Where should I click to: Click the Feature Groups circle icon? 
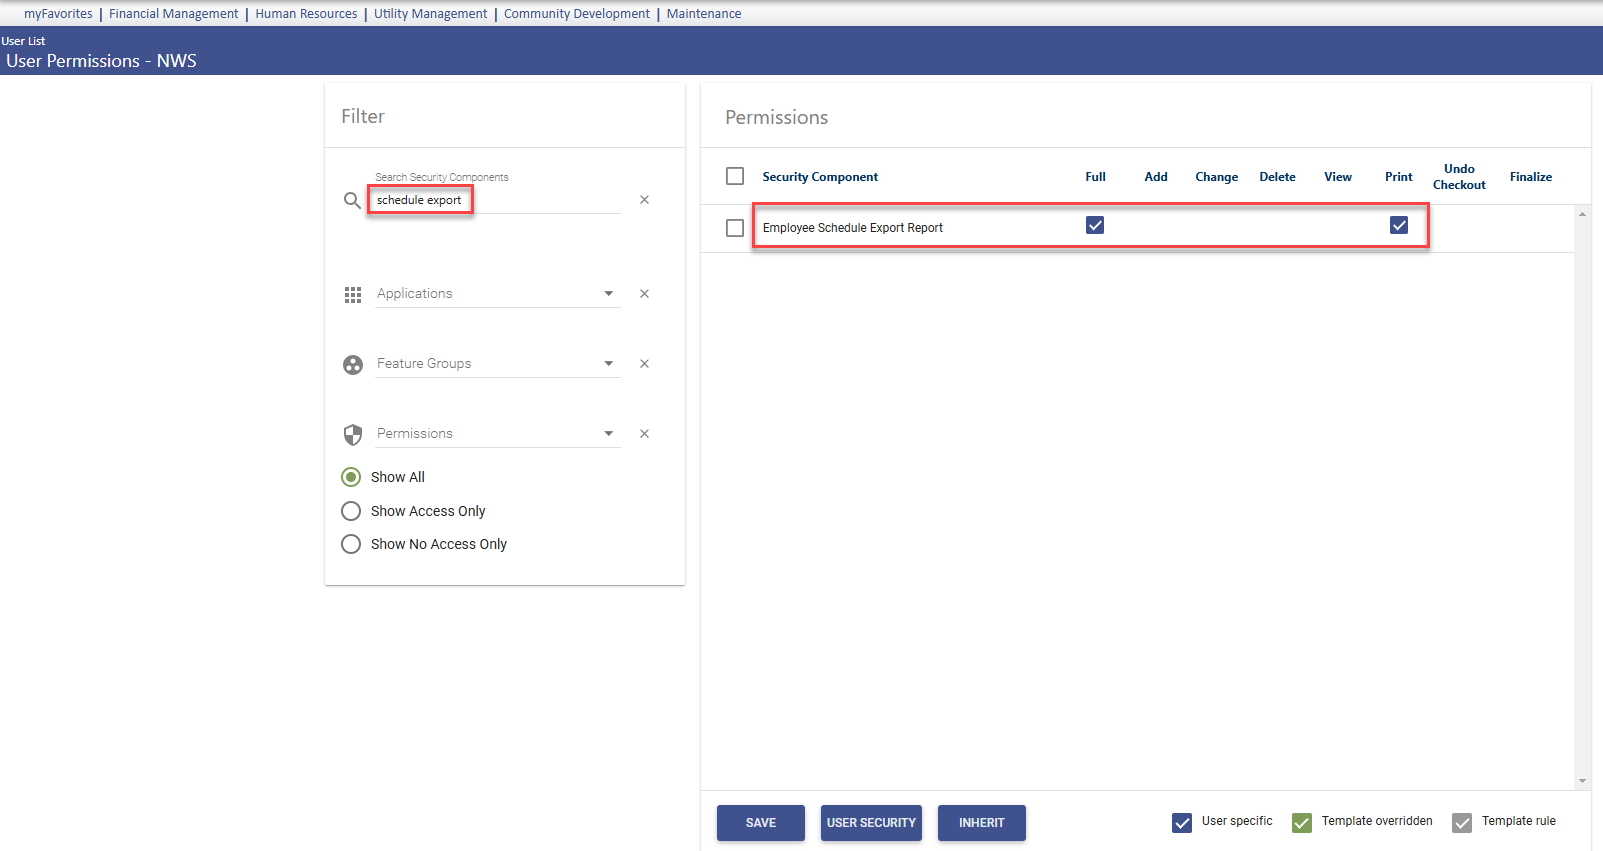[x=353, y=365]
